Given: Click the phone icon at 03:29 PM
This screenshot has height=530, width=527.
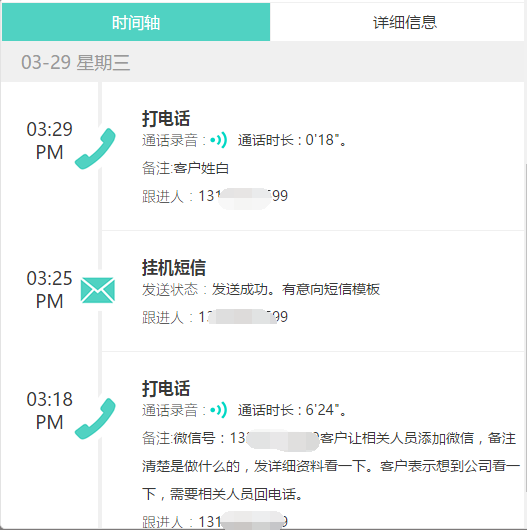Looking at the screenshot, I should coord(95,149).
